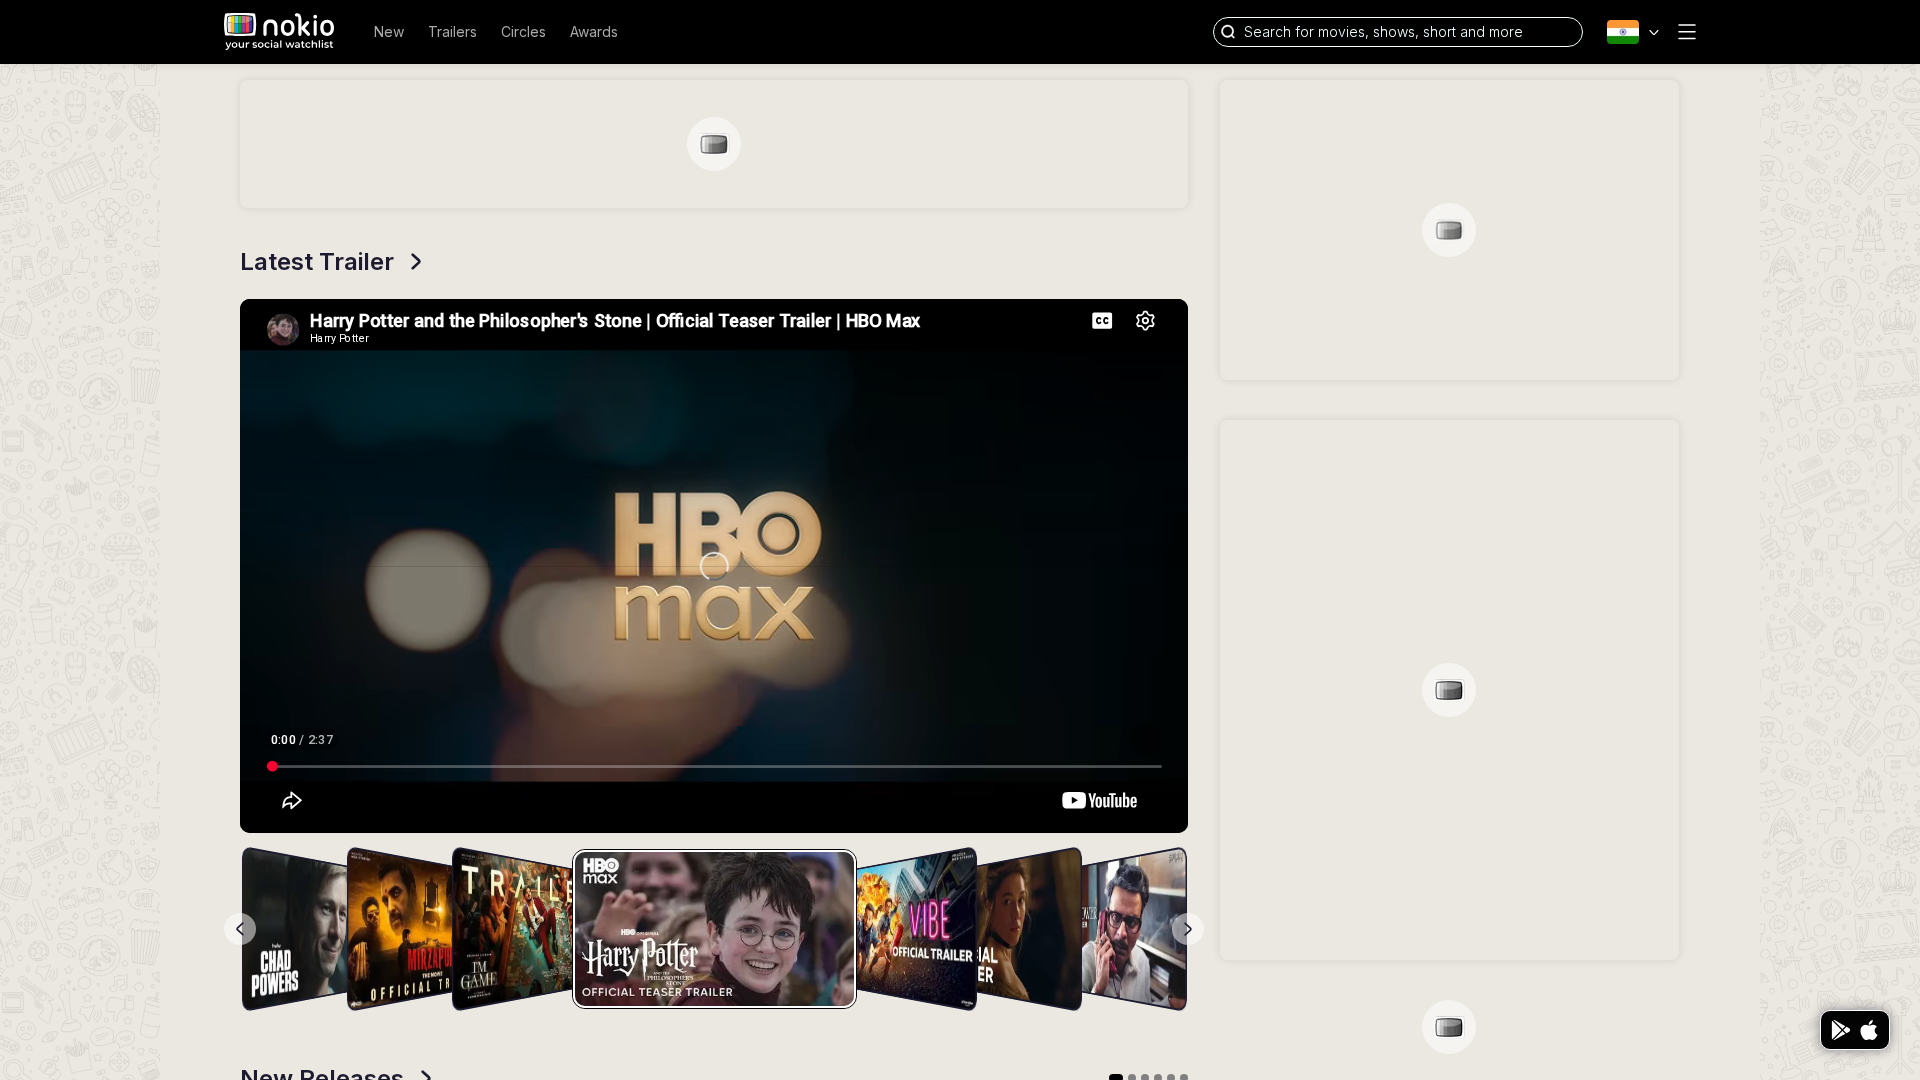This screenshot has height=1080, width=1920.
Task: Open the Awards page
Action: [x=594, y=32]
